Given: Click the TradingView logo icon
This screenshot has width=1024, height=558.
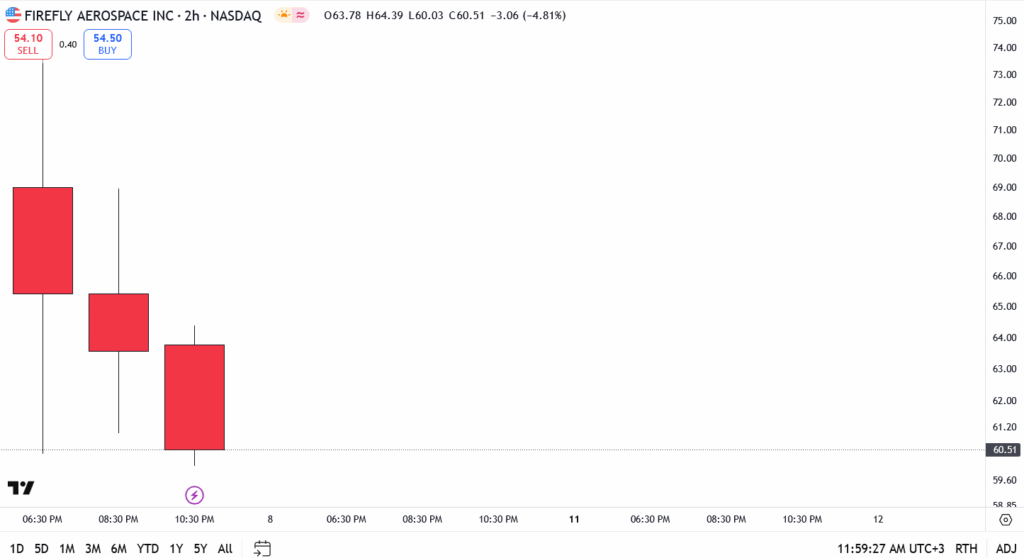Looking at the screenshot, I should tap(21, 488).
